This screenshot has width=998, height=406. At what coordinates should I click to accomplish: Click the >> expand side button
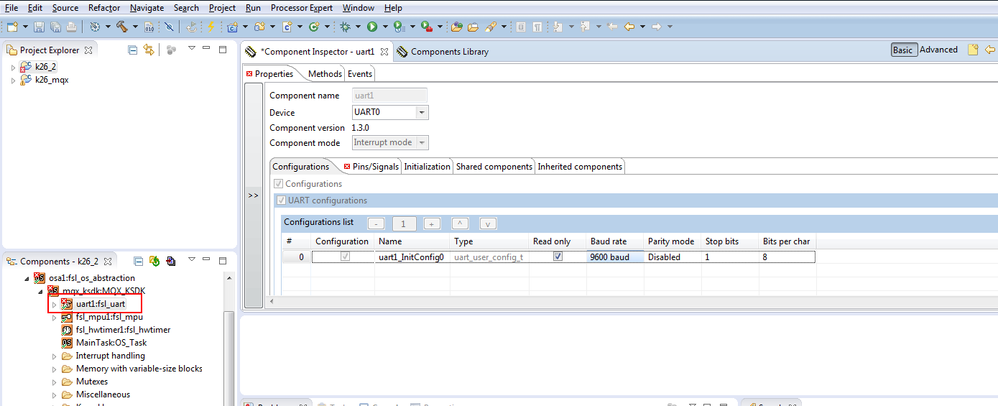coord(253,195)
